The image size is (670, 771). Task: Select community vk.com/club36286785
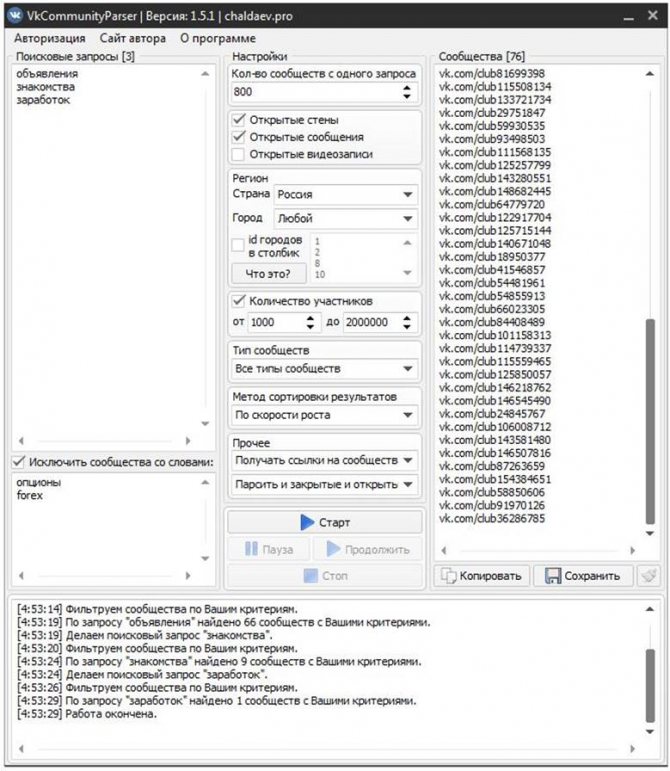pos(492,518)
